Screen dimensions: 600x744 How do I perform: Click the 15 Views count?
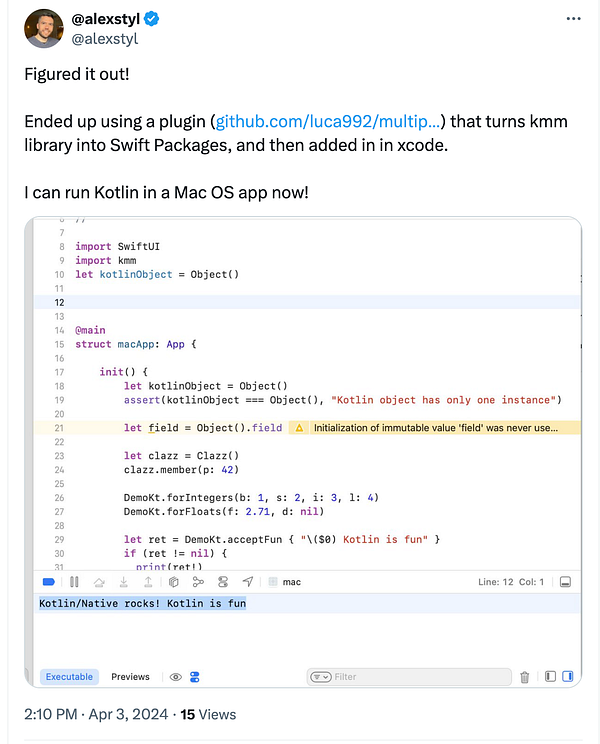tap(208, 714)
